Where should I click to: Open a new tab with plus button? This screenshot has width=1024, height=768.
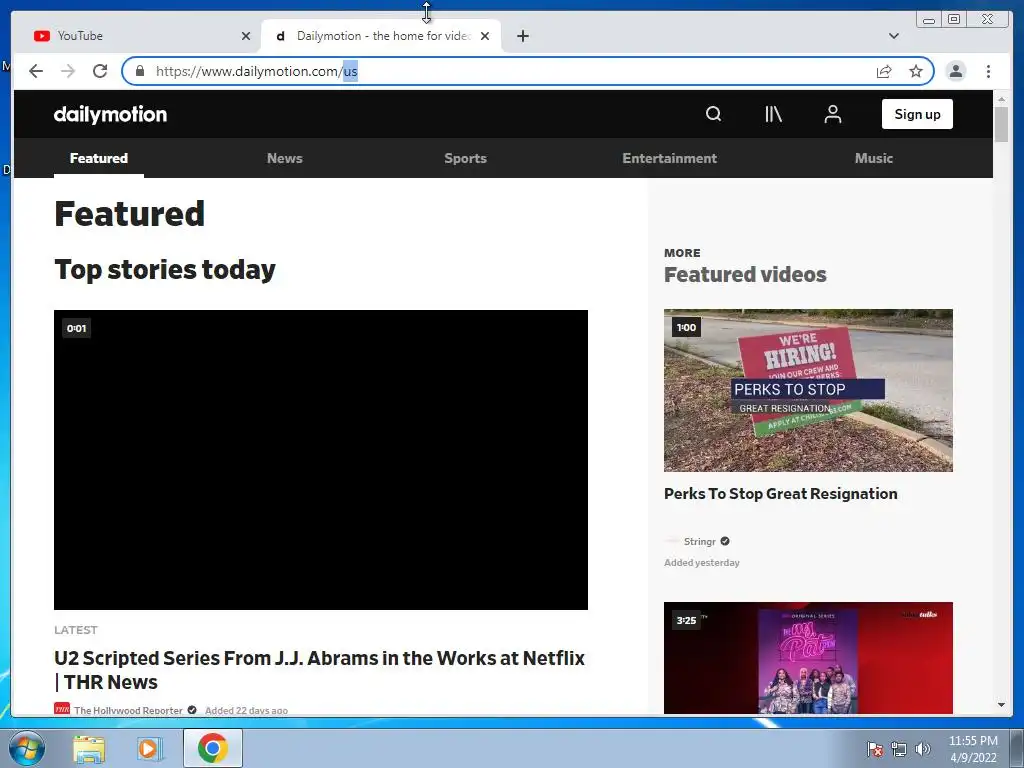tap(522, 36)
